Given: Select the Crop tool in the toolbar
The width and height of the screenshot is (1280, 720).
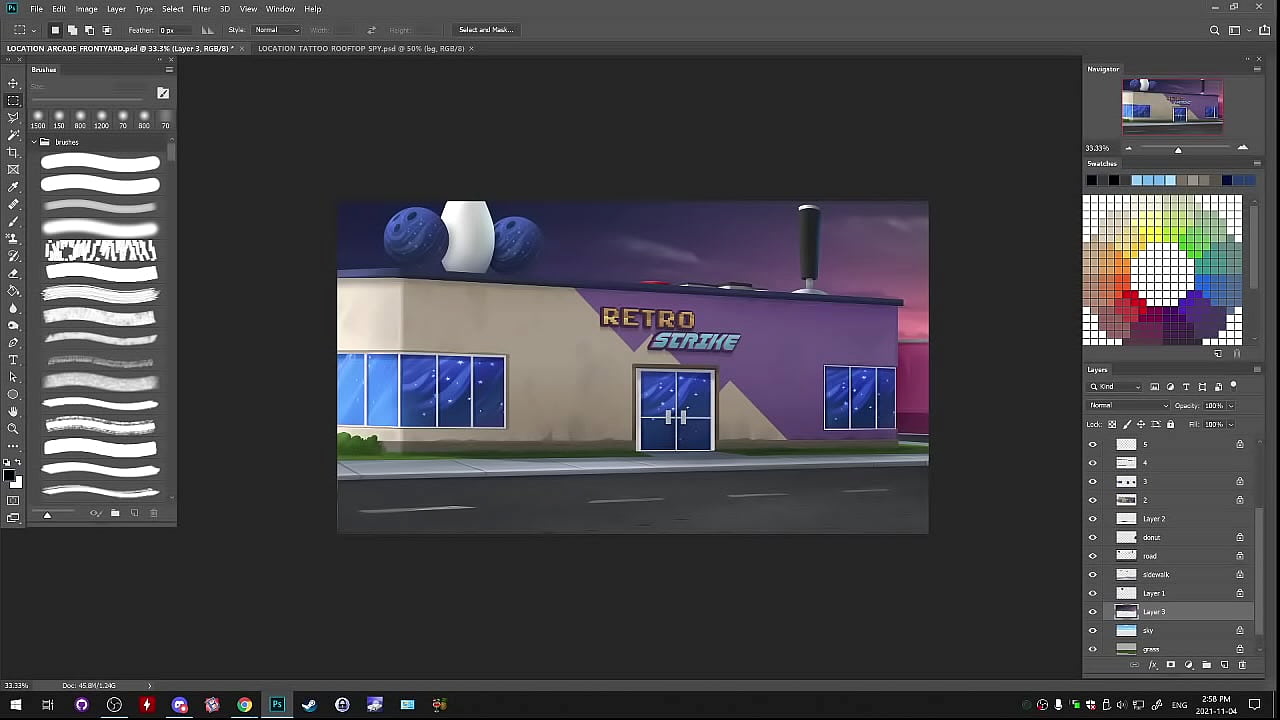Looking at the screenshot, I should (x=13, y=152).
